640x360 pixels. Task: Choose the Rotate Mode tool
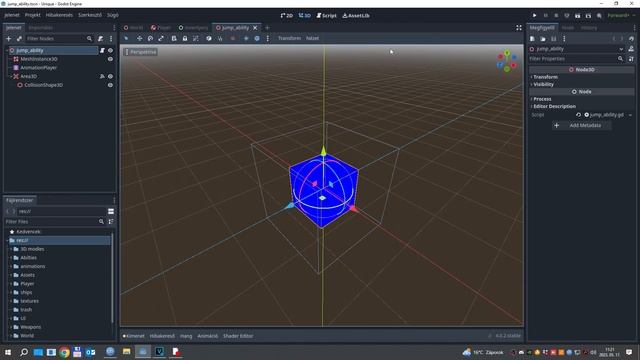pos(150,38)
